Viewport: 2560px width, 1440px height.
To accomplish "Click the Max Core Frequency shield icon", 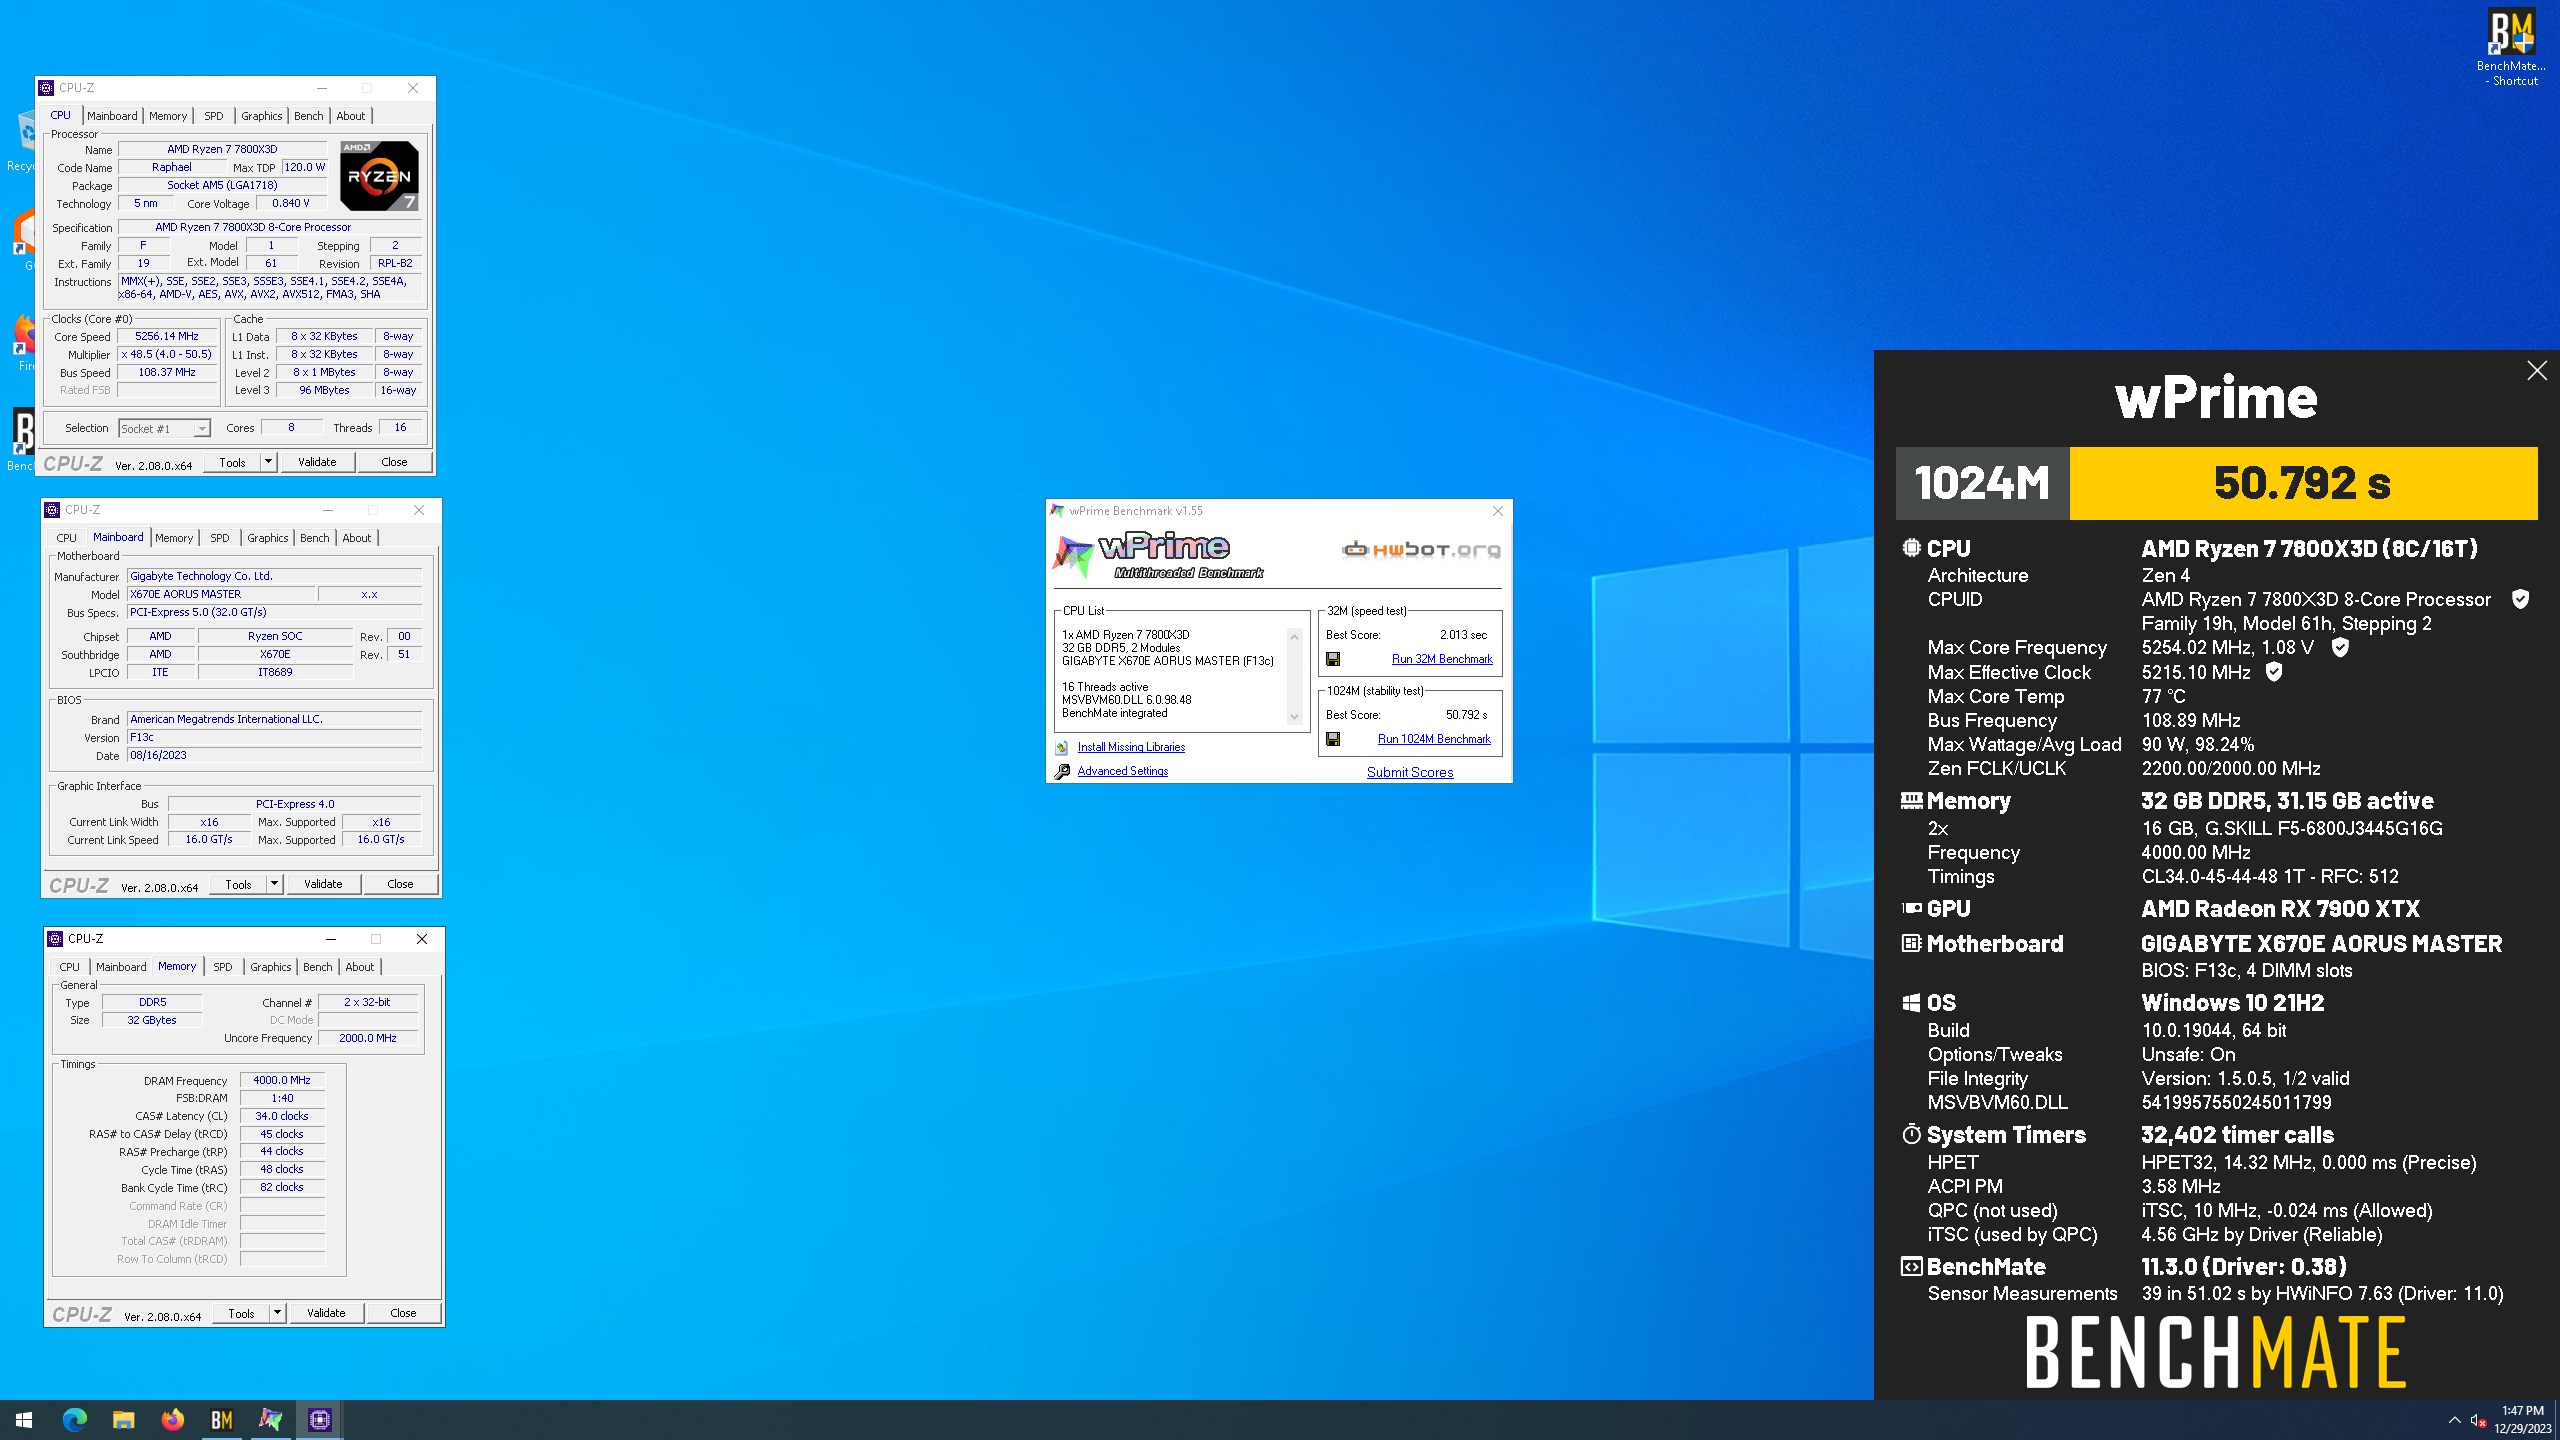I will (2340, 647).
